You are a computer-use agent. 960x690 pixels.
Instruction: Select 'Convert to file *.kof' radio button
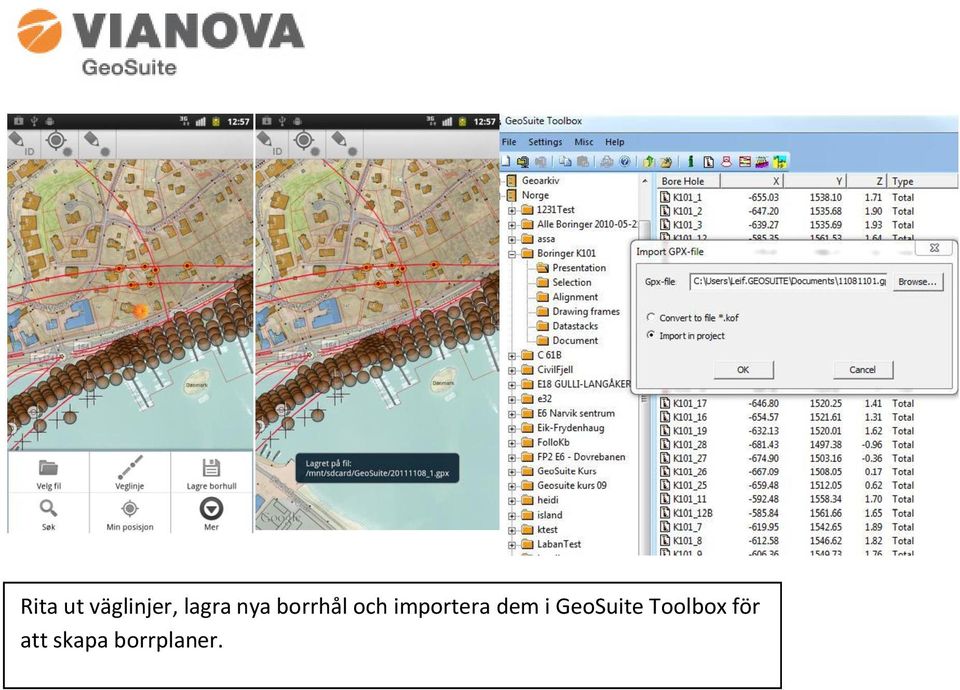click(x=651, y=317)
